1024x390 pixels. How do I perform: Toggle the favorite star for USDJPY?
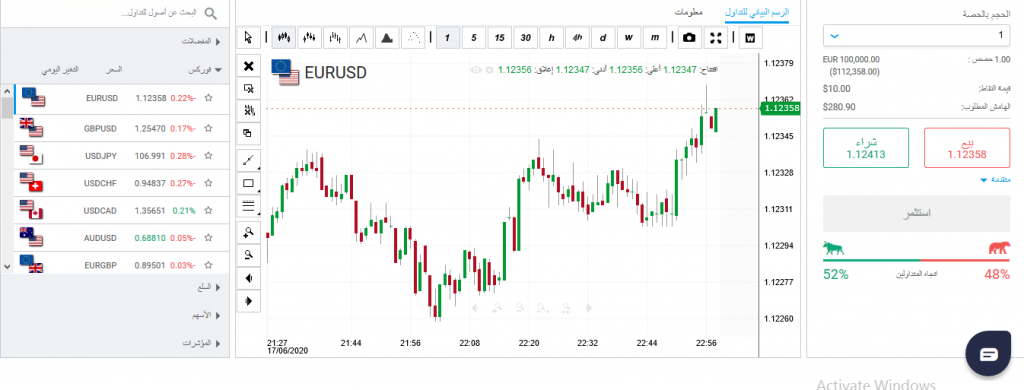(208, 155)
